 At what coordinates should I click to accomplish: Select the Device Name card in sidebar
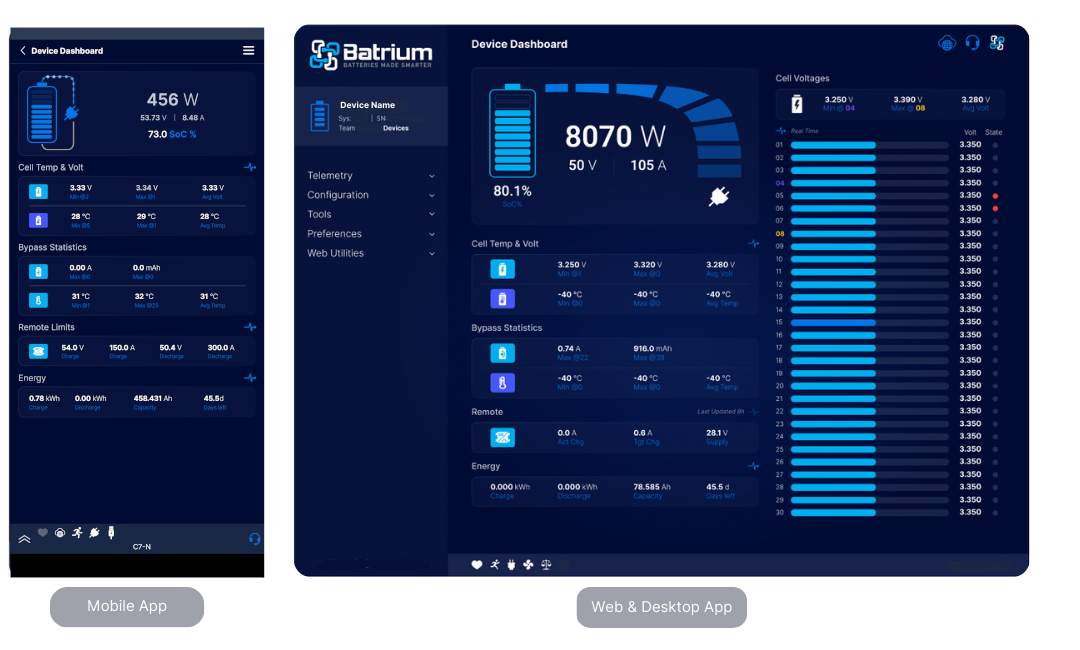tap(370, 115)
